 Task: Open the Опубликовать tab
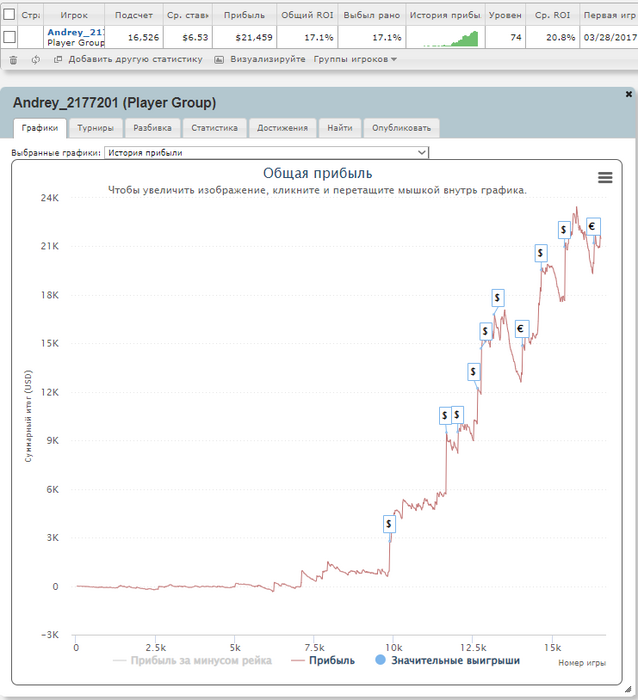(401, 128)
